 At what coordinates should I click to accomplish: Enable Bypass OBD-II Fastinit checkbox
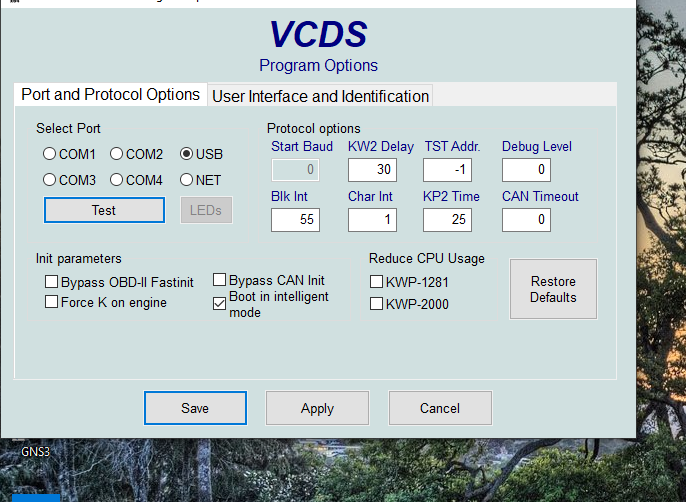coord(52,282)
